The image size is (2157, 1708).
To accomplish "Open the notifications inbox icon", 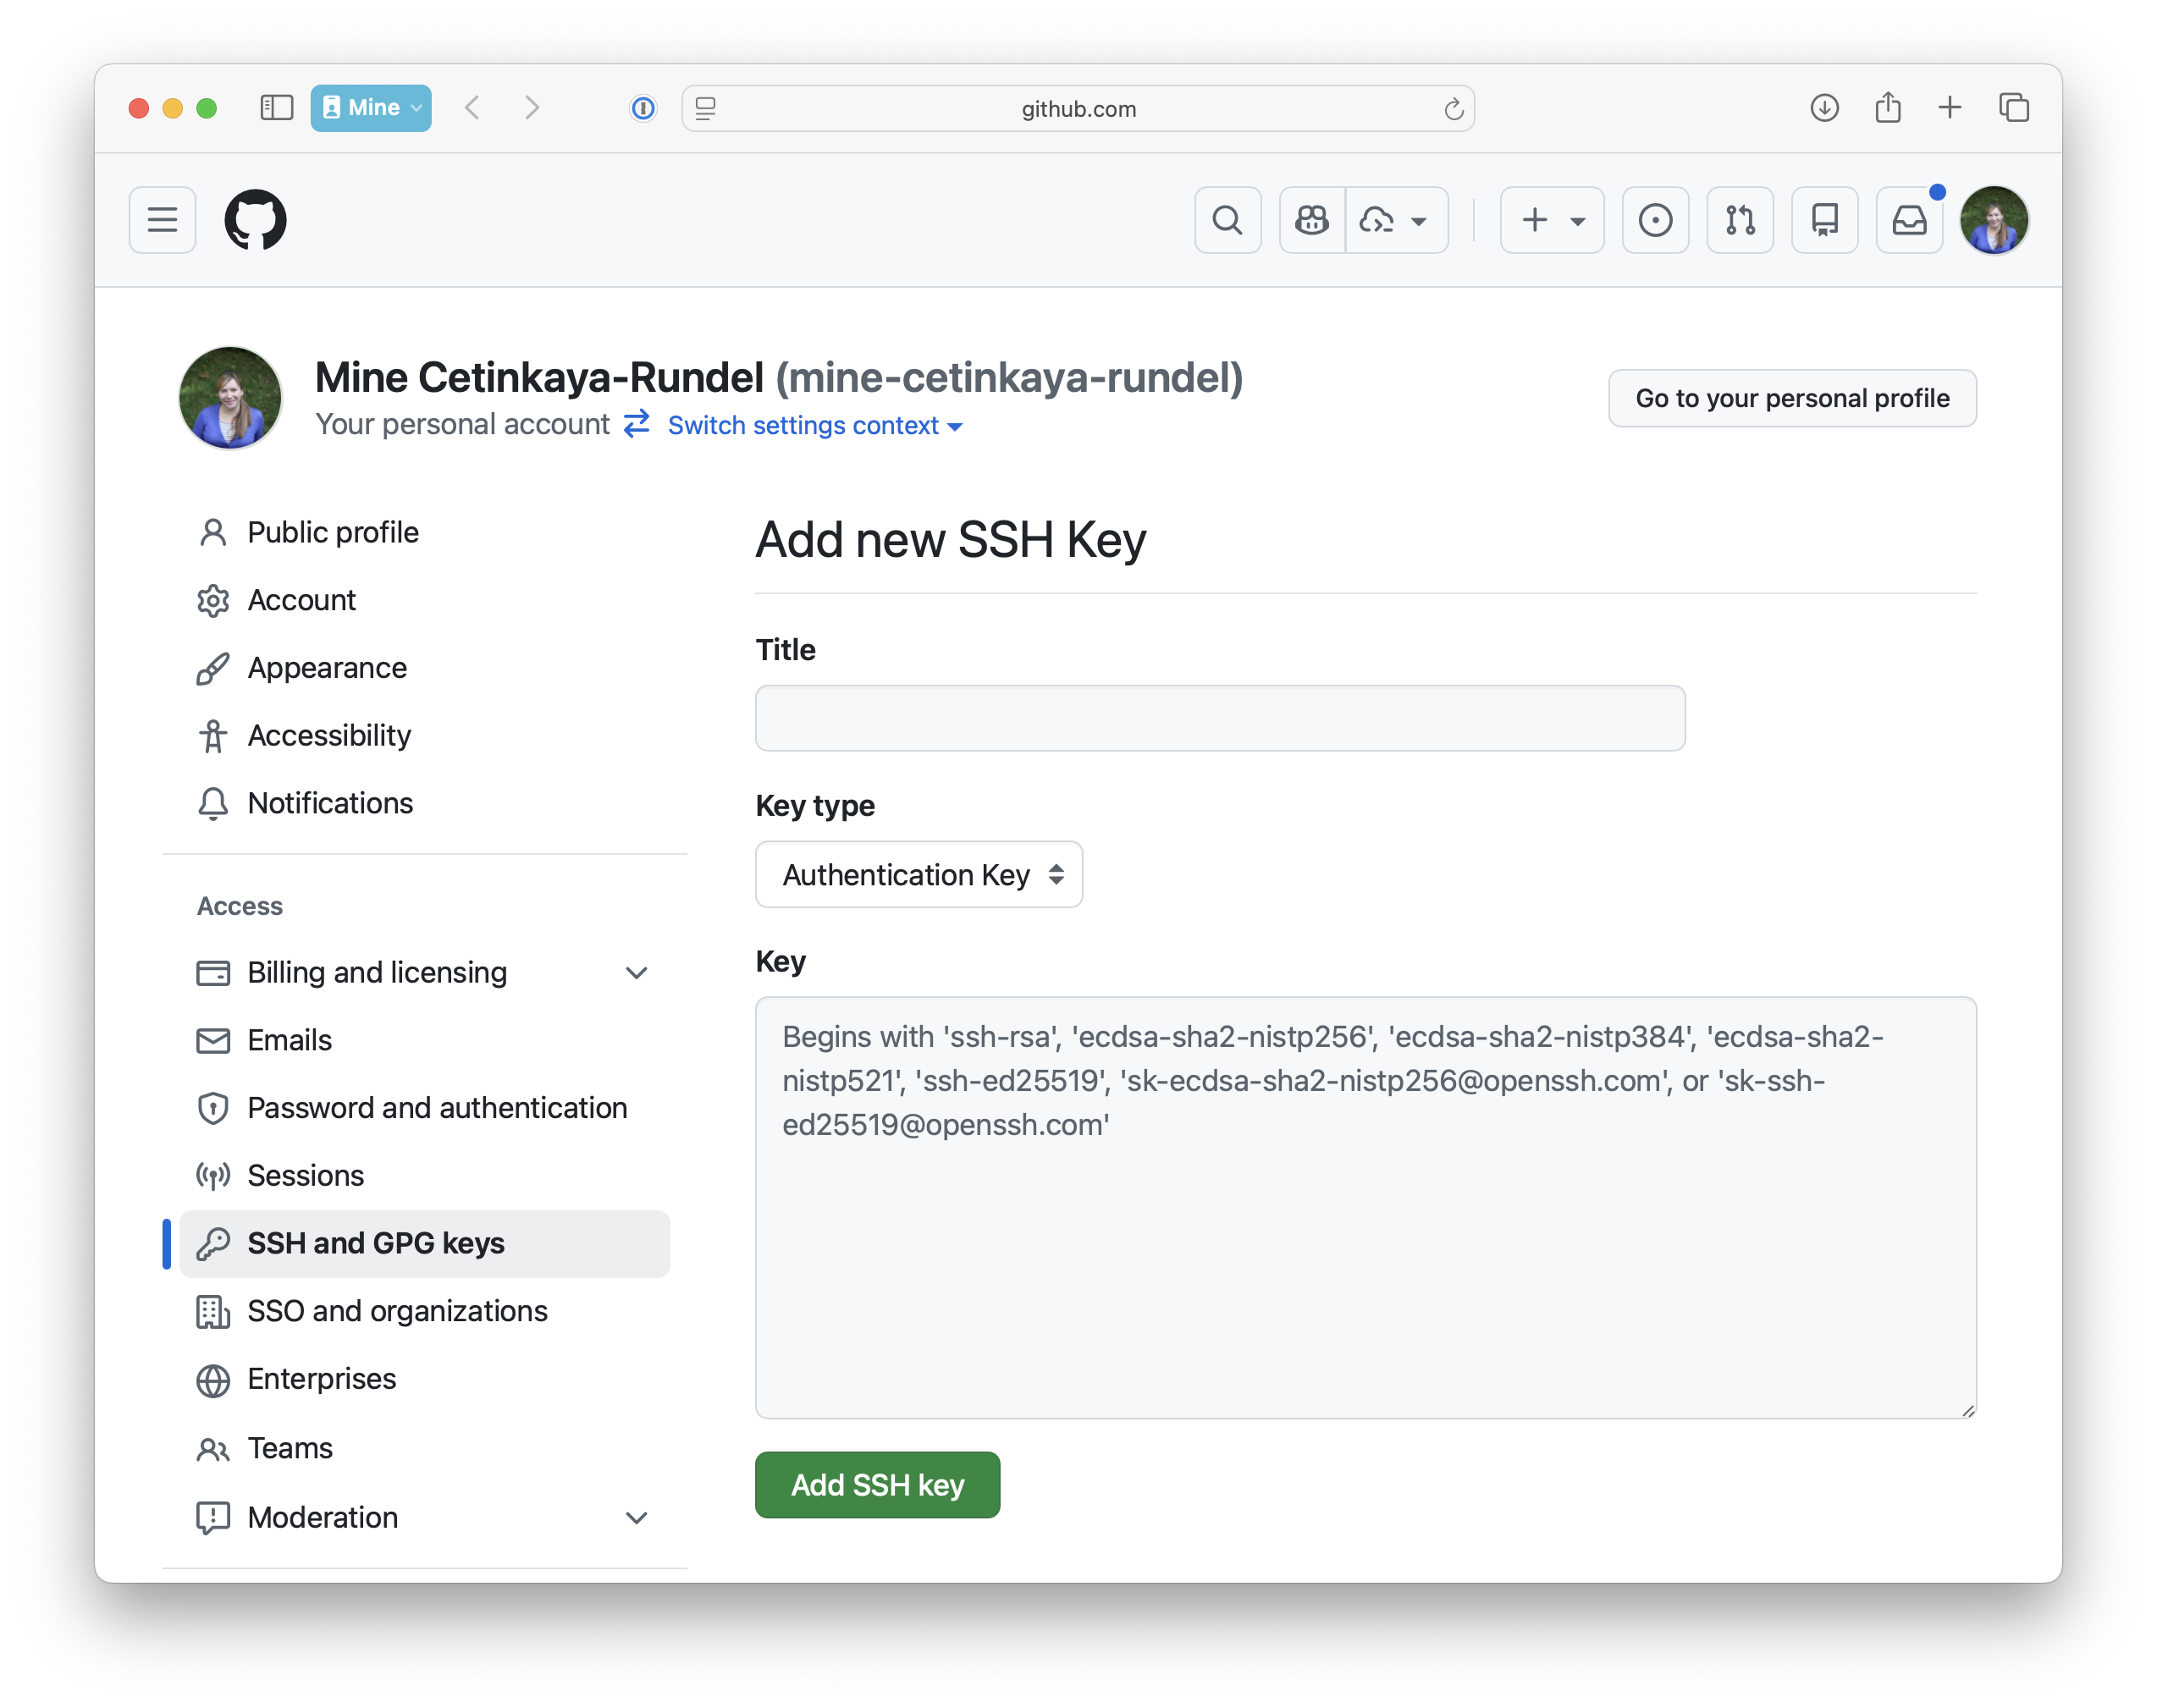I will point(1908,220).
